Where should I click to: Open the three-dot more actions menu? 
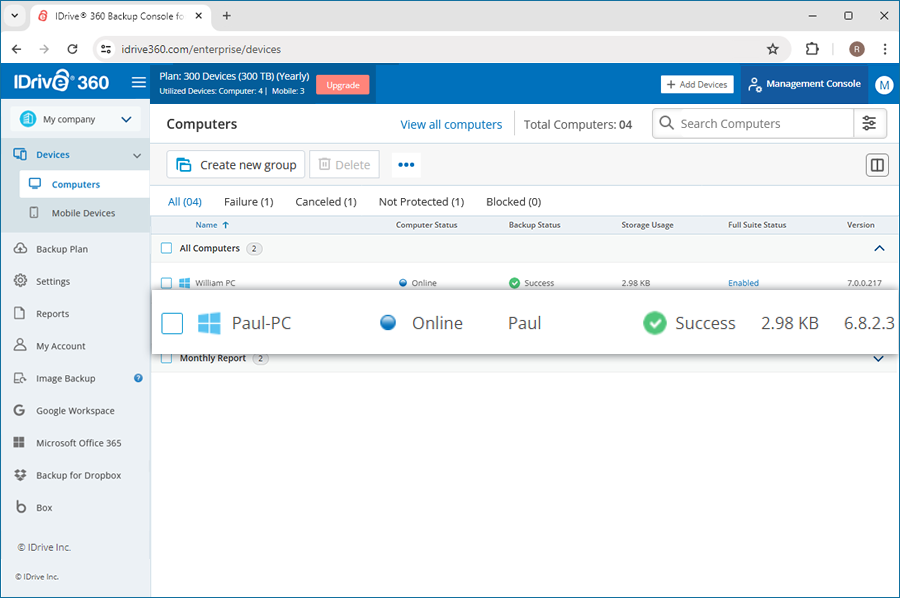click(406, 165)
